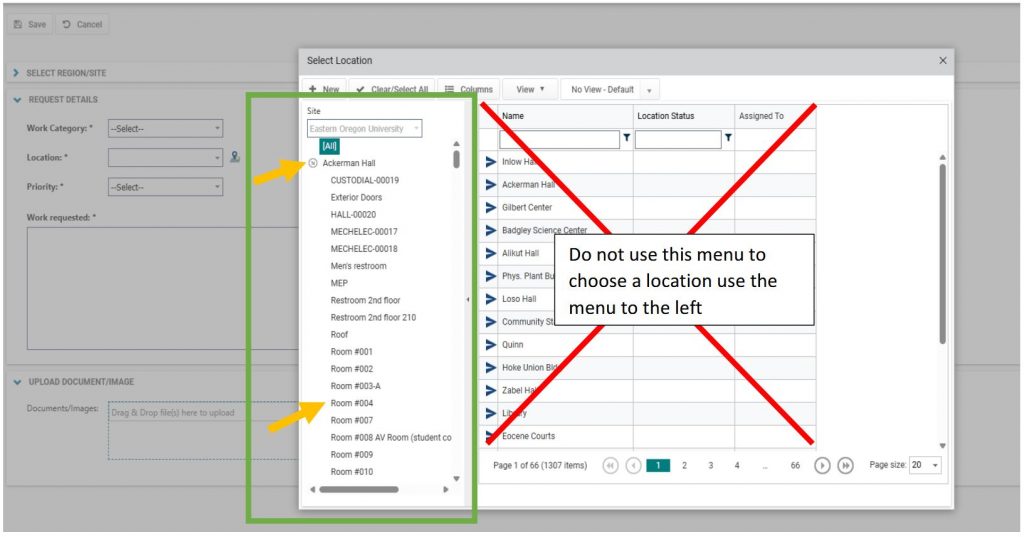Open the View menu in the toolbar
This screenshot has width=1024, height=537.
point(530,90)
